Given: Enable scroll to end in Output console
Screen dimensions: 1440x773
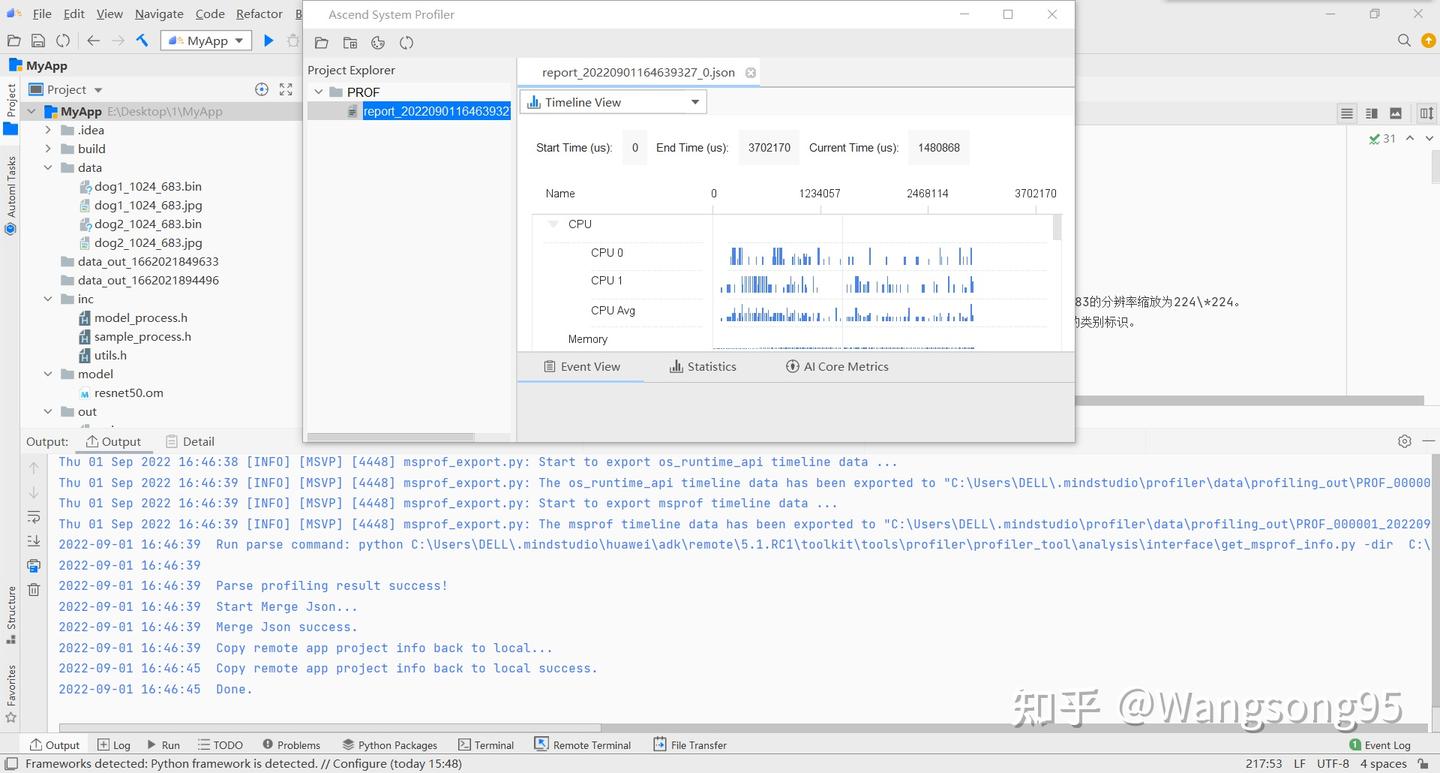Looking at the screenshot, I should 33,540.
